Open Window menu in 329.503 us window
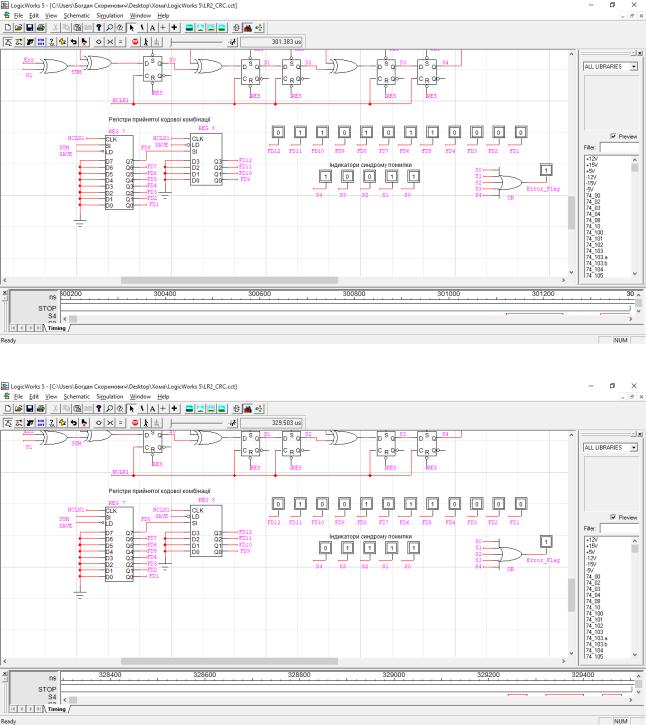 click(140, 397)
